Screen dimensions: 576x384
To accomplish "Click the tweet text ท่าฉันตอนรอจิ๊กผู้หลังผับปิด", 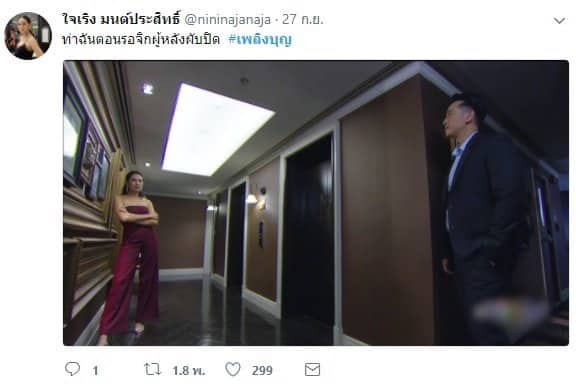I will pos(141,39).
